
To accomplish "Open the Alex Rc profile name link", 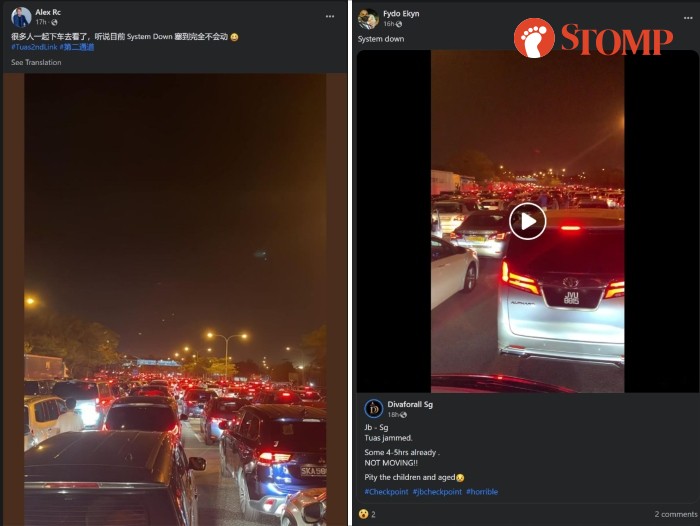I will tap(48, 12).
